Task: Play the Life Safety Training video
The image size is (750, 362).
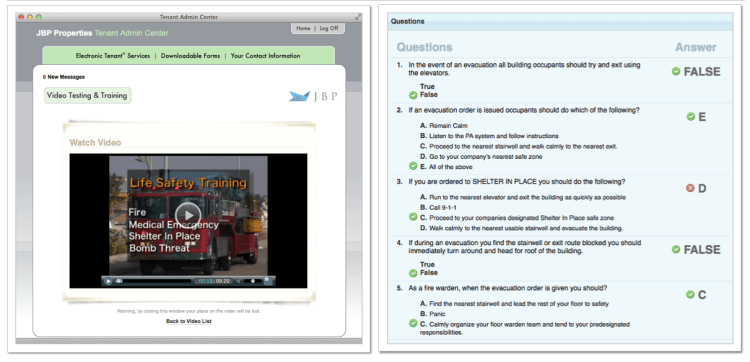Action: 188,214
